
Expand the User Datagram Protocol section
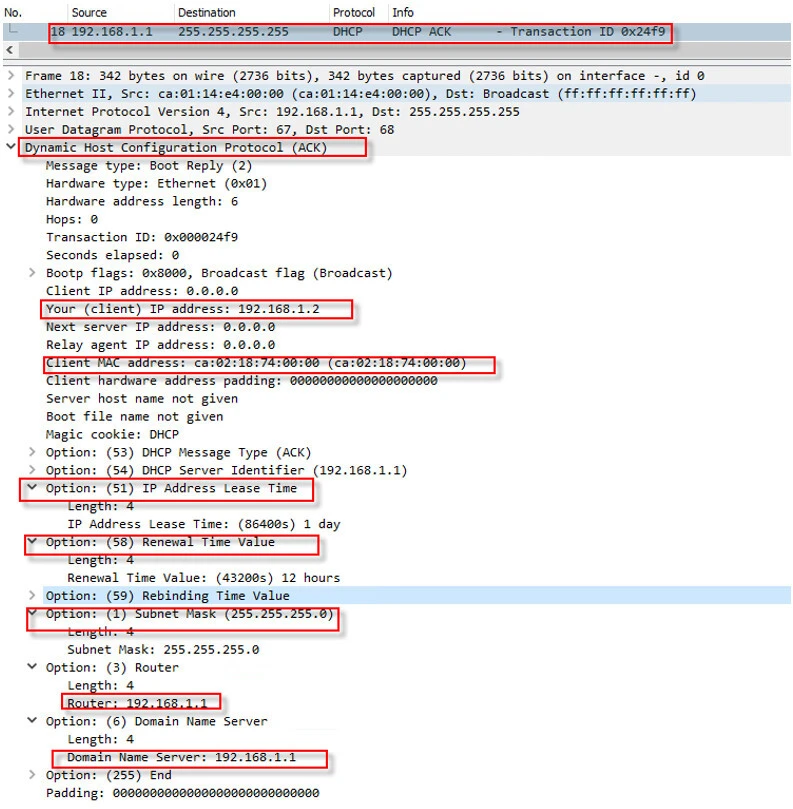click(x=11, y=130)
